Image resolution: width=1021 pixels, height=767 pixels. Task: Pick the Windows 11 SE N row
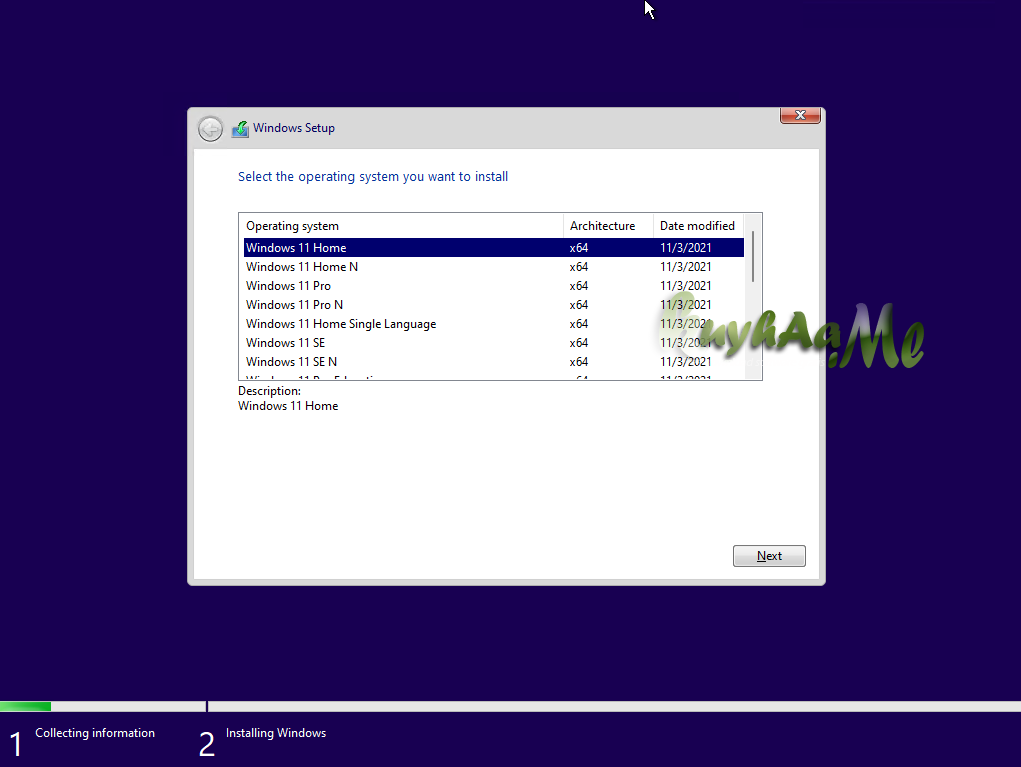pyautogui.click(x=494, y=361)
